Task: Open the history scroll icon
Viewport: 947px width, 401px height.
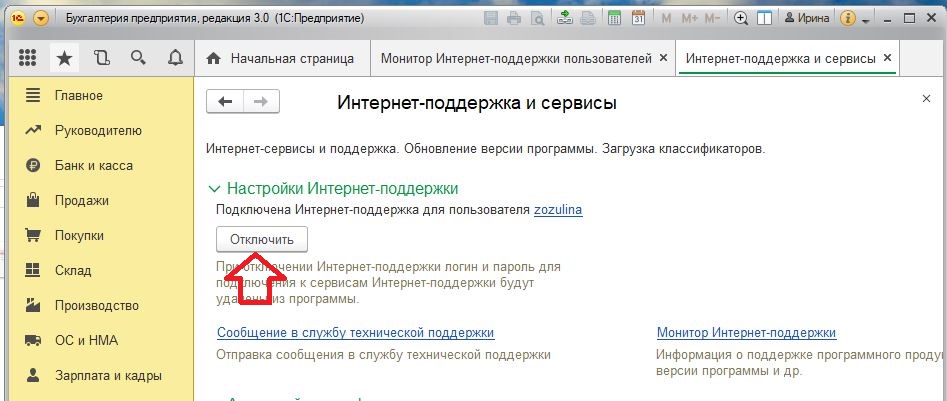Action: coord(101,58)
